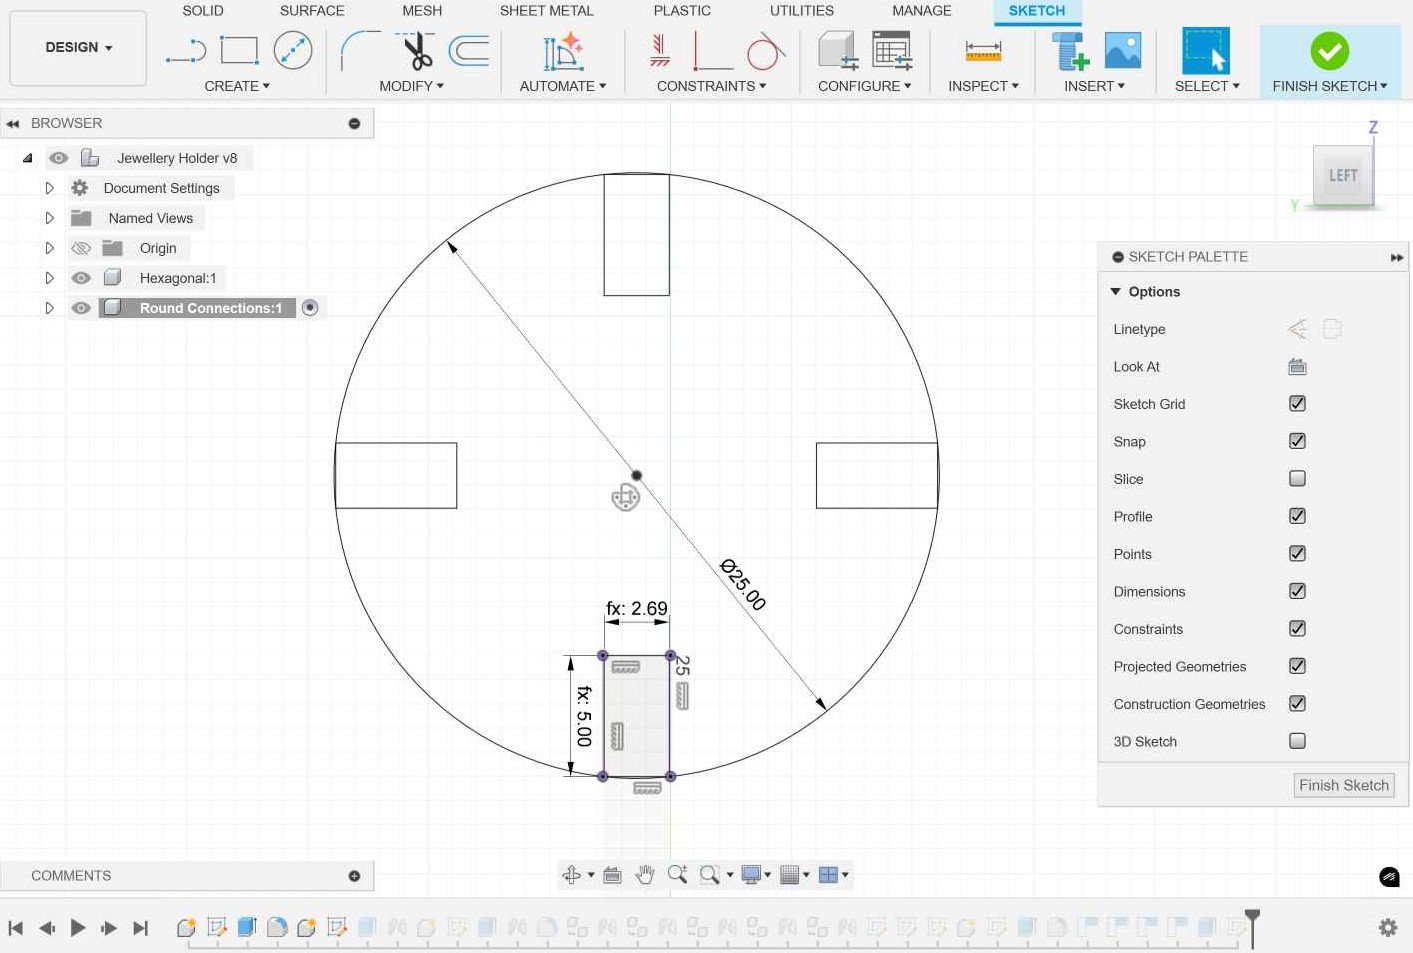The width and height of the screenshot is (1413, 953).
Task: Play the timeline
Action: pyautogui.click(x=78, y=928)
